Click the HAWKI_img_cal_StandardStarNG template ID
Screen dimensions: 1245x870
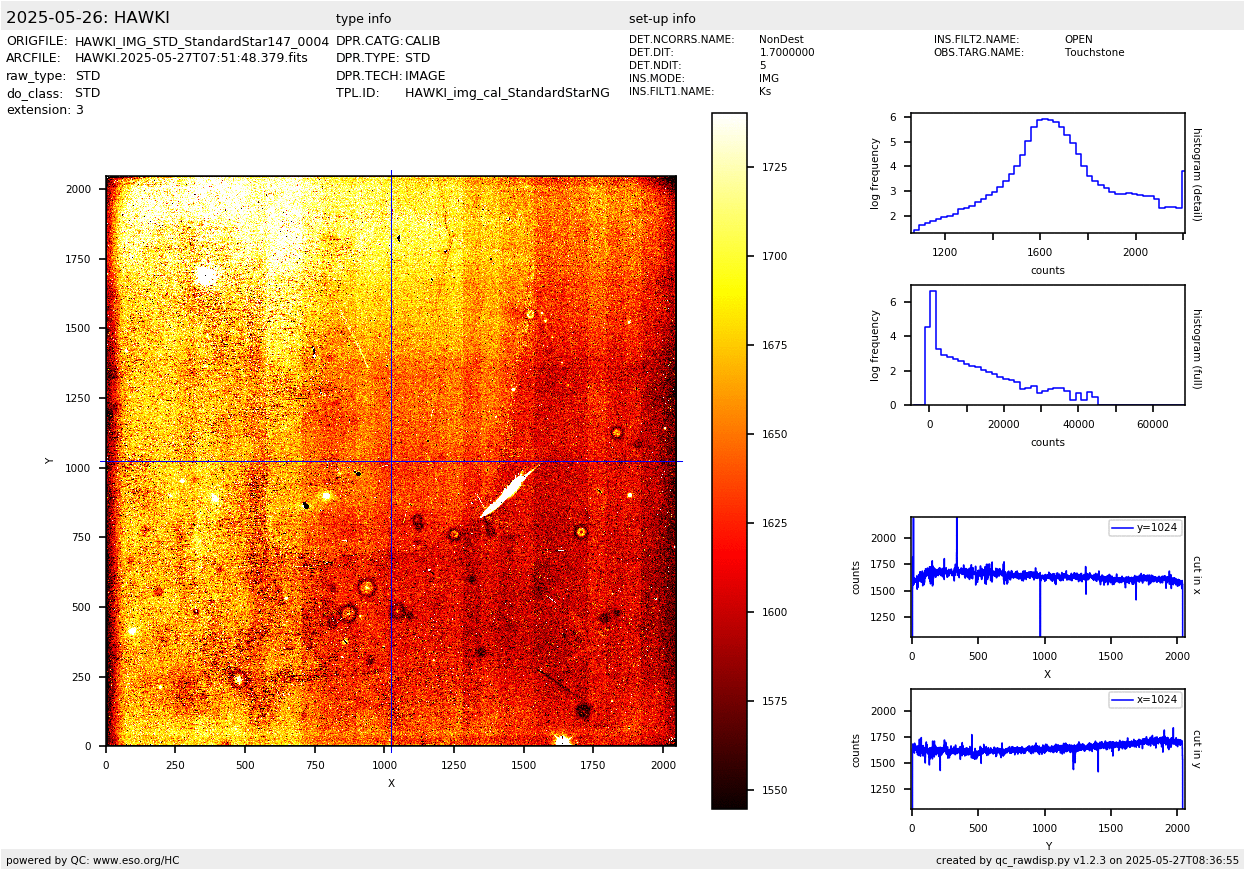[x=506, y=93]
